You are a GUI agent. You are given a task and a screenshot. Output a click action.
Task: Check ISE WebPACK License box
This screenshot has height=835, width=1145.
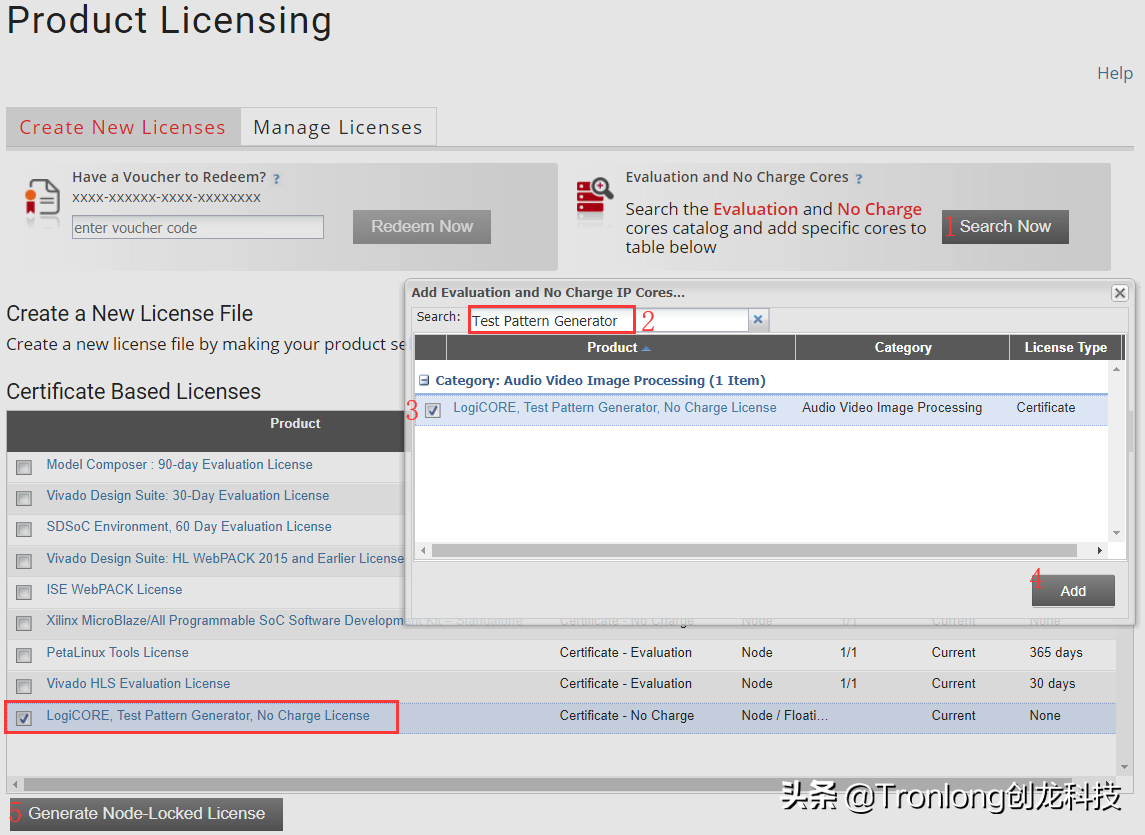point(24,592)
